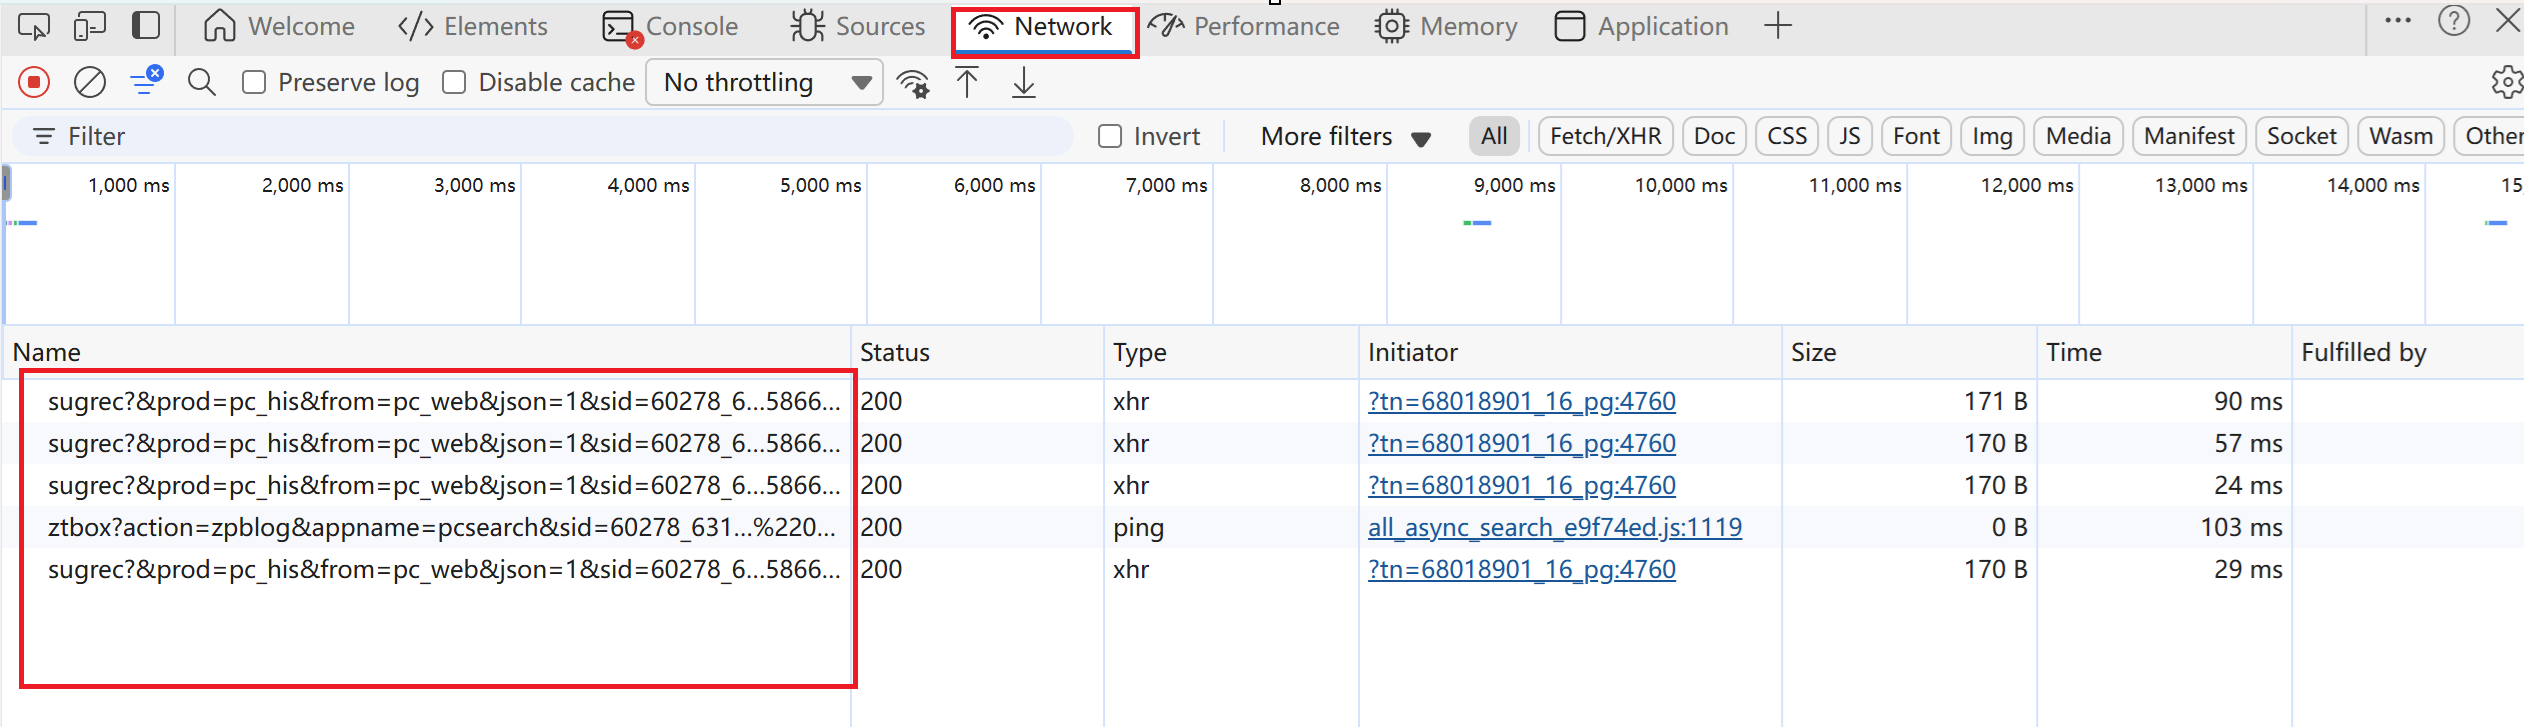The width and height of the screenshot is (2524, 727).
Task: Open the Performance tab
Action: click(1244, 26)
